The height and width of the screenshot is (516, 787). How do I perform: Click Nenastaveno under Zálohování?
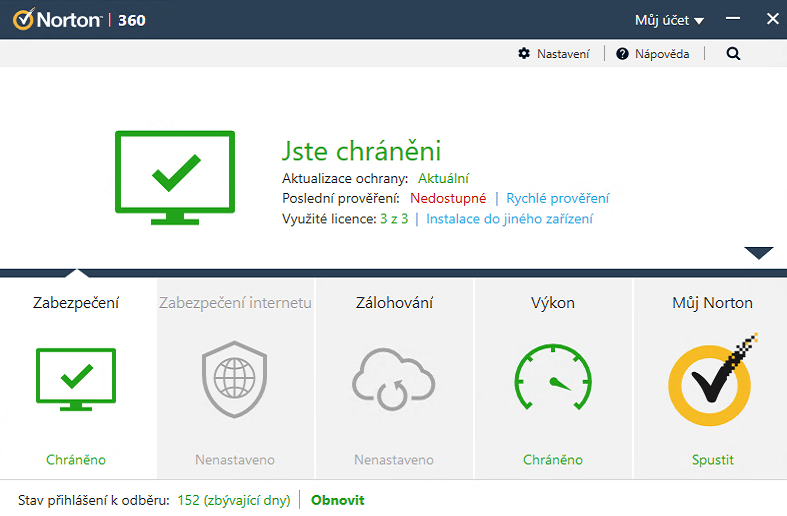click(x=394, y=460)
